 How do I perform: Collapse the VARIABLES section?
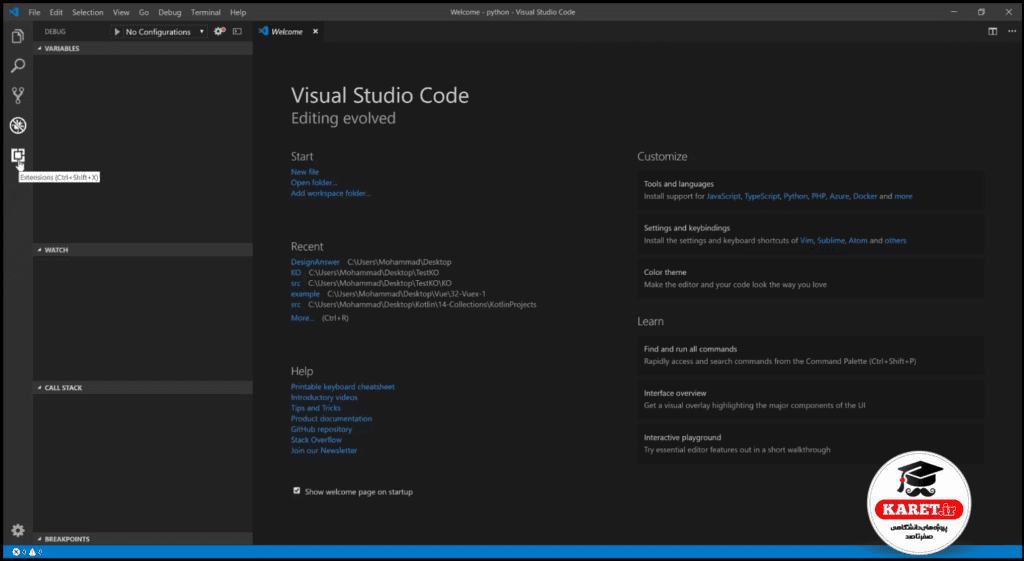point(143,48)
